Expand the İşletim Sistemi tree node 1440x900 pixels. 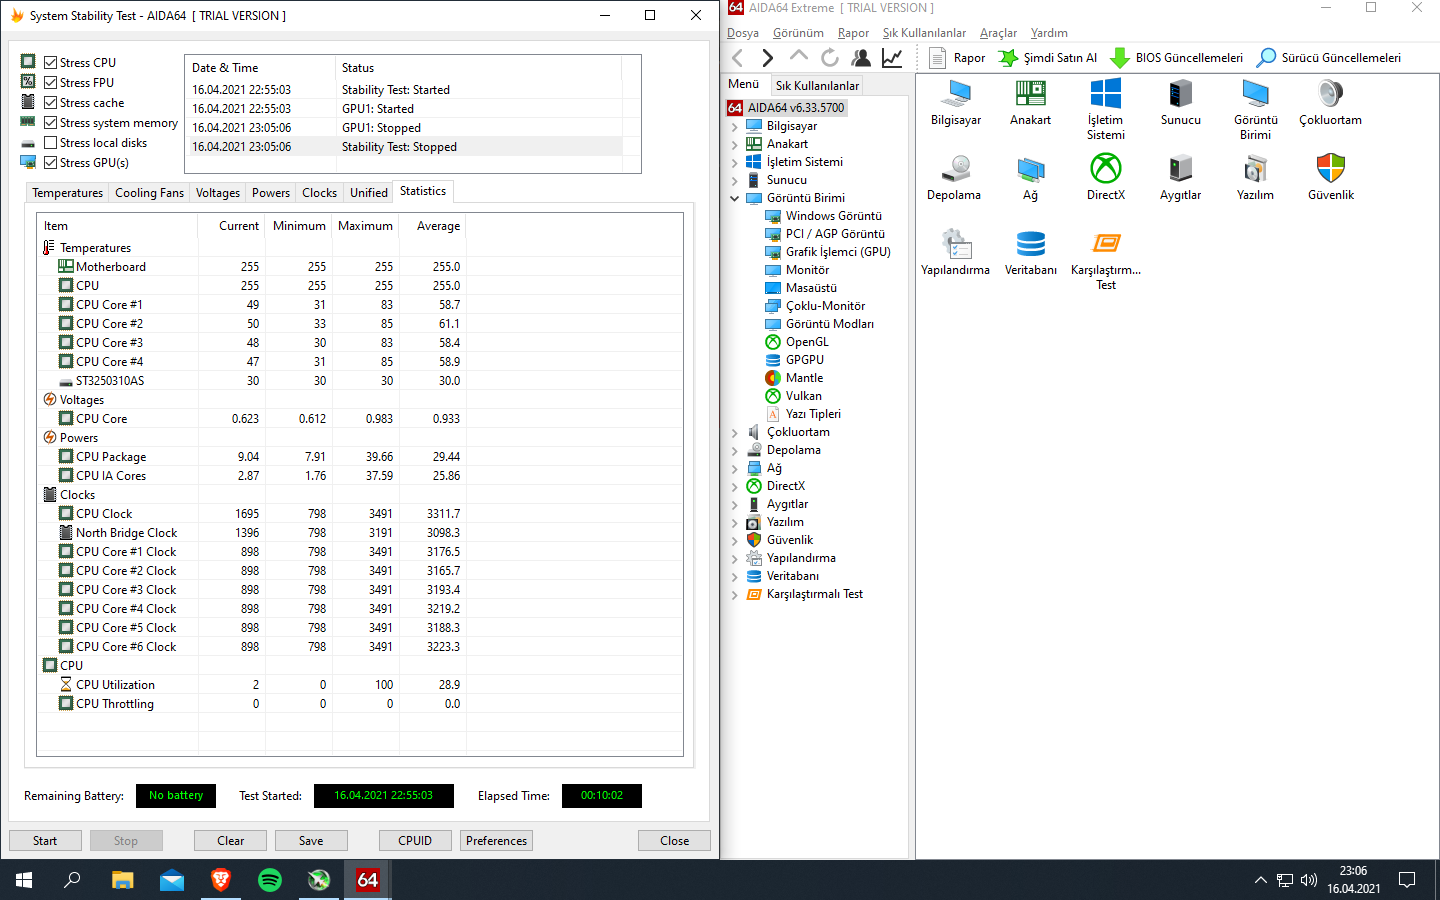click(735, 162)
